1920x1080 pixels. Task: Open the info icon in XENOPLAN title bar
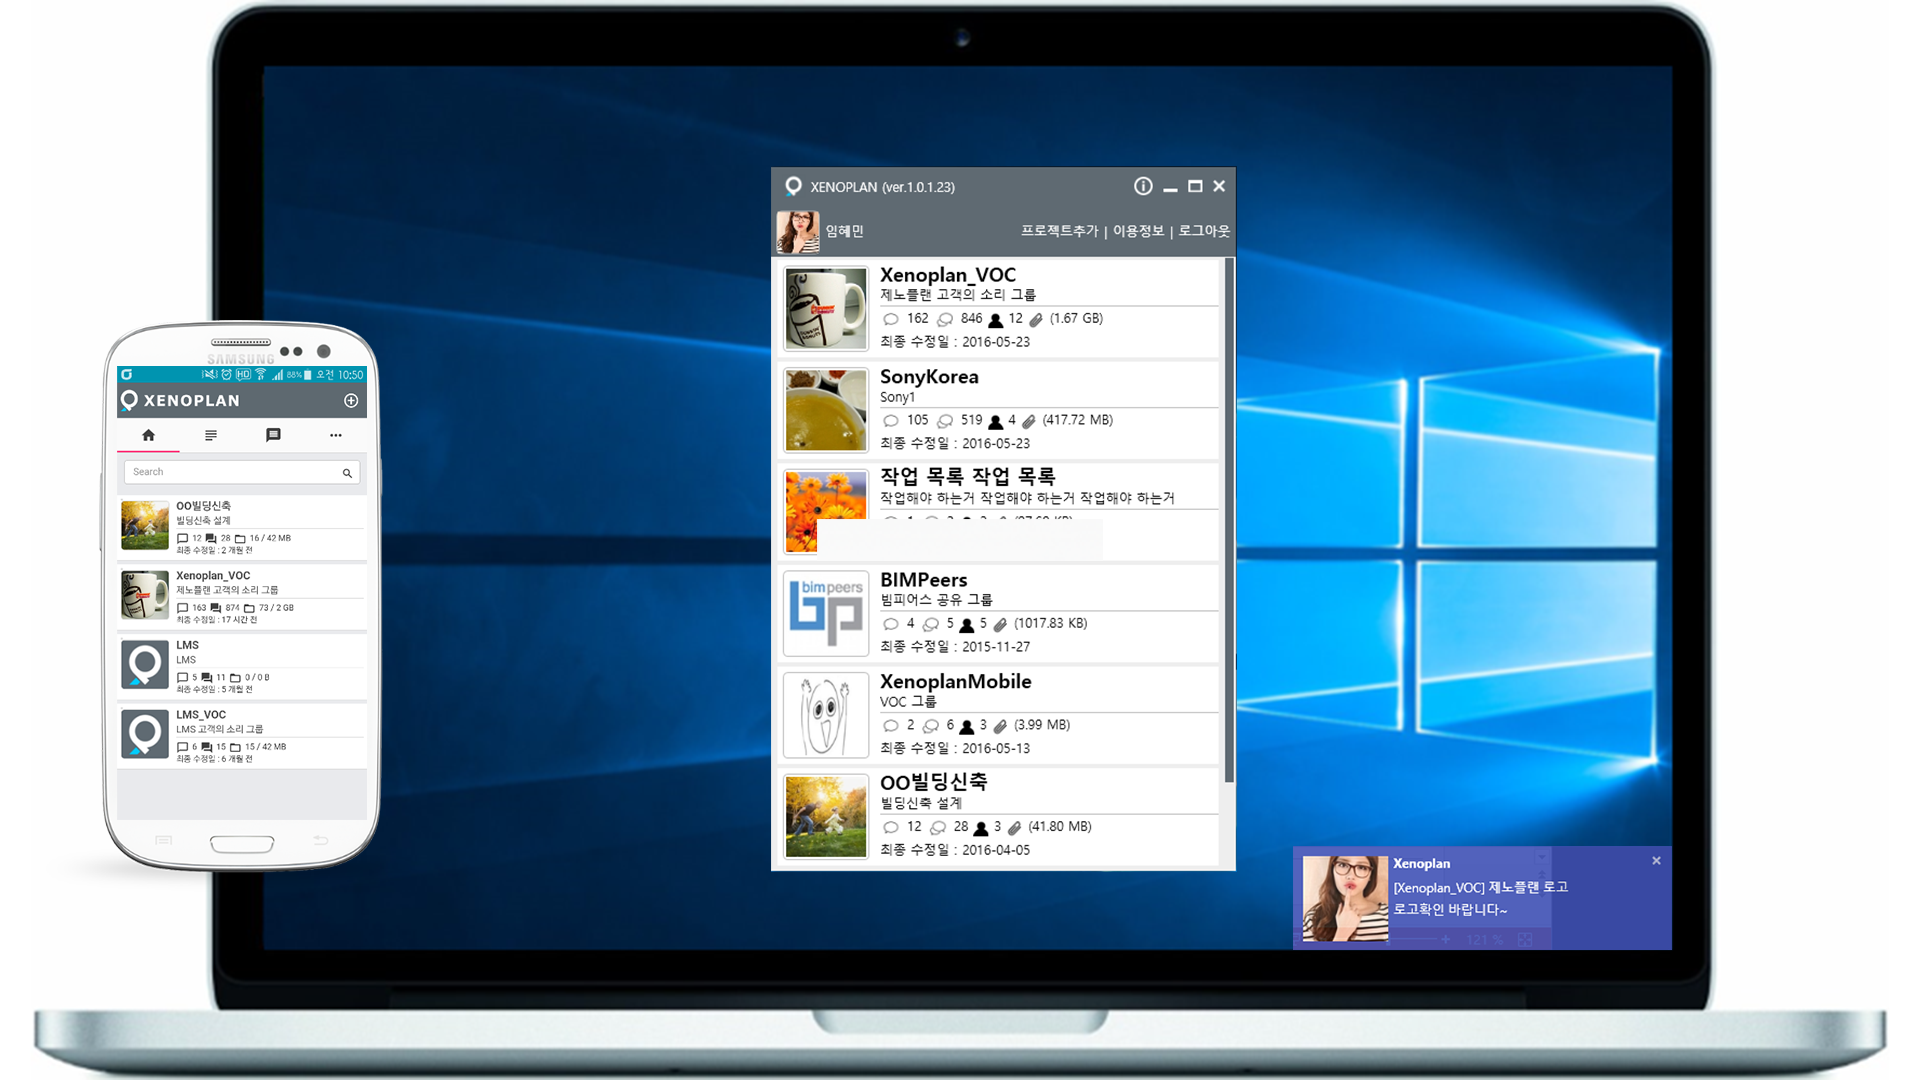[1143, 186]
